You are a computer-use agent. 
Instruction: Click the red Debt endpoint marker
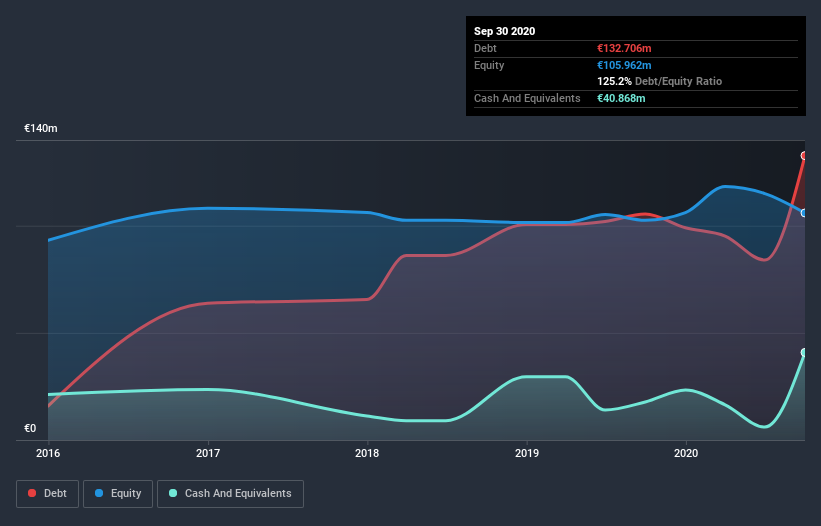tap(804, 155)
